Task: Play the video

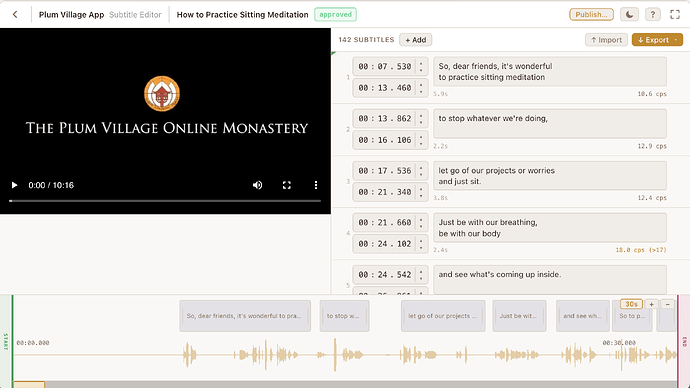Action: click(14, 185)
